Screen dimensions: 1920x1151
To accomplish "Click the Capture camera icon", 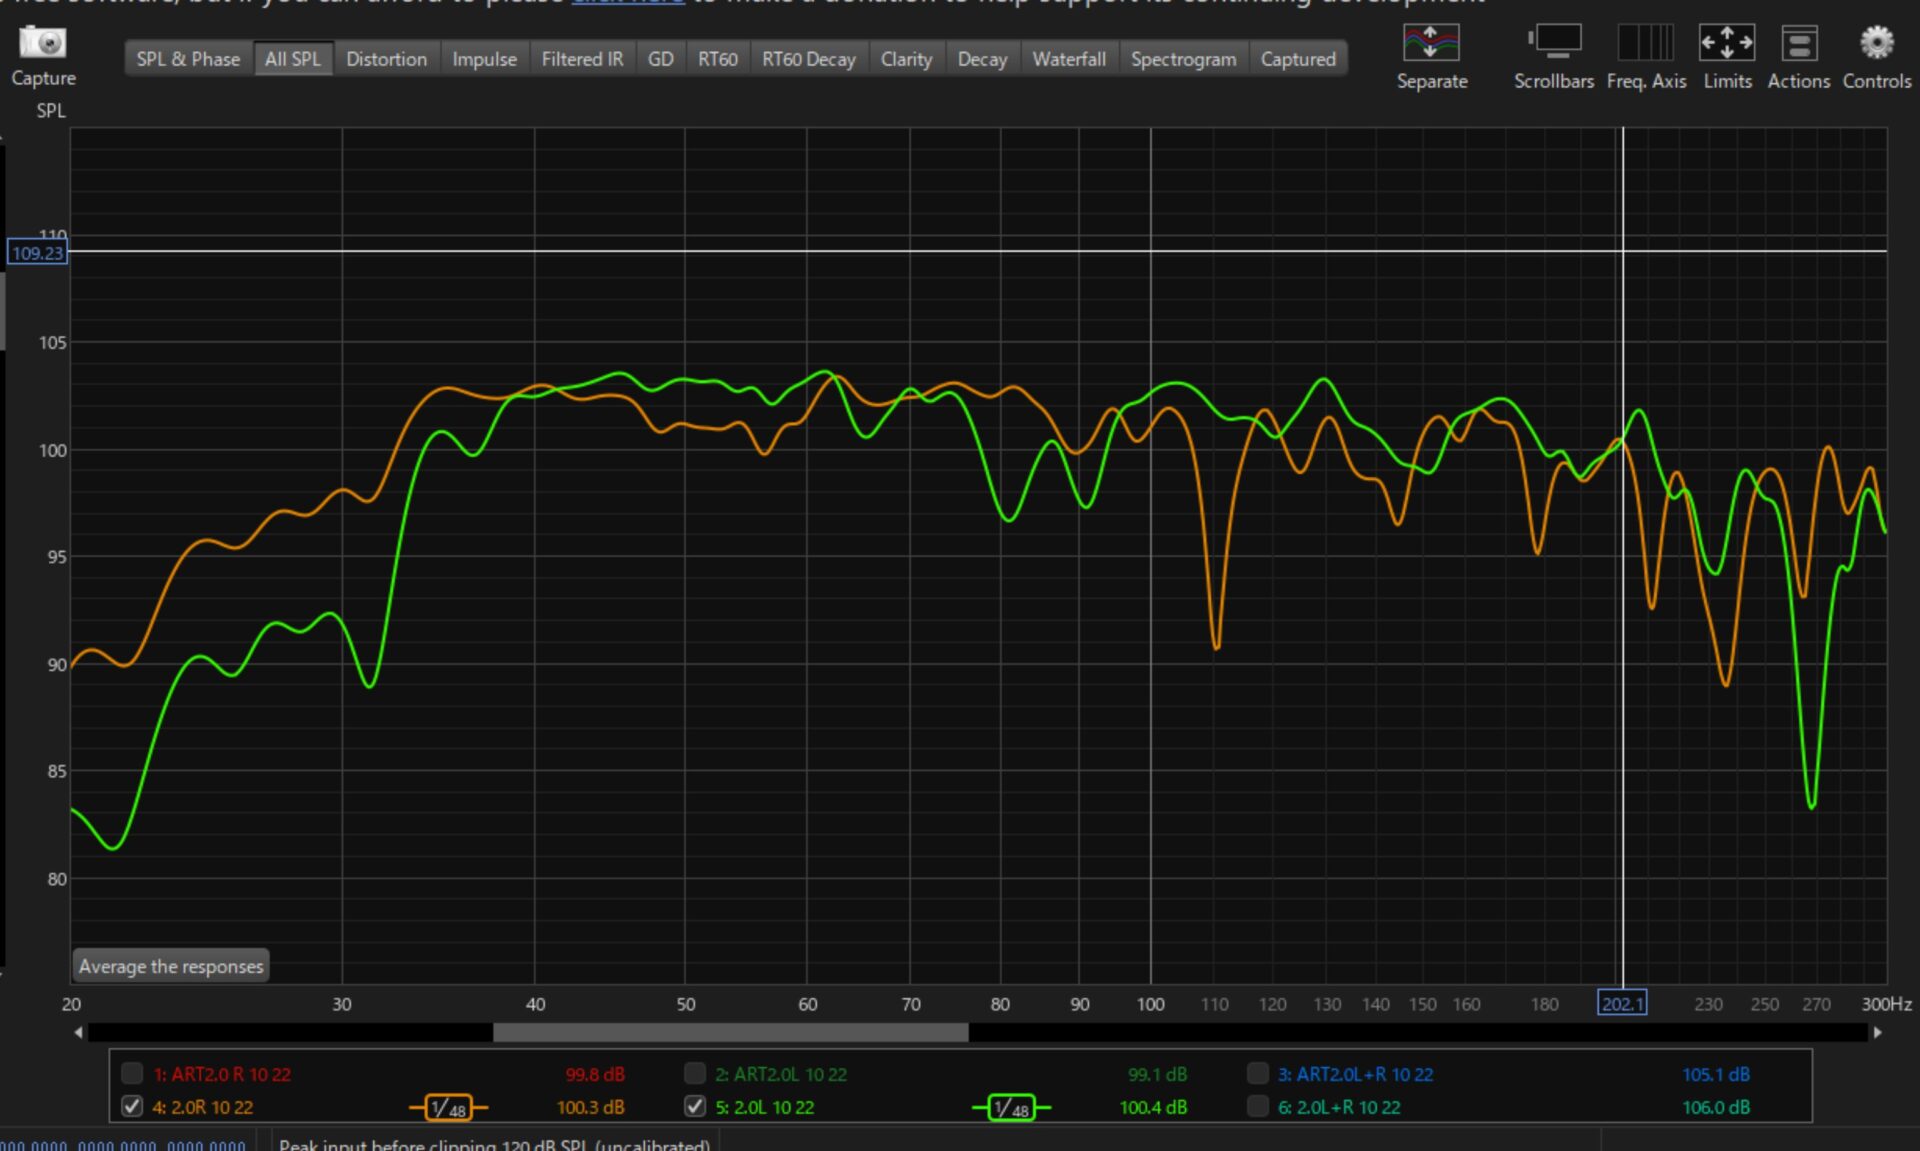I will [x=43, y=43].
